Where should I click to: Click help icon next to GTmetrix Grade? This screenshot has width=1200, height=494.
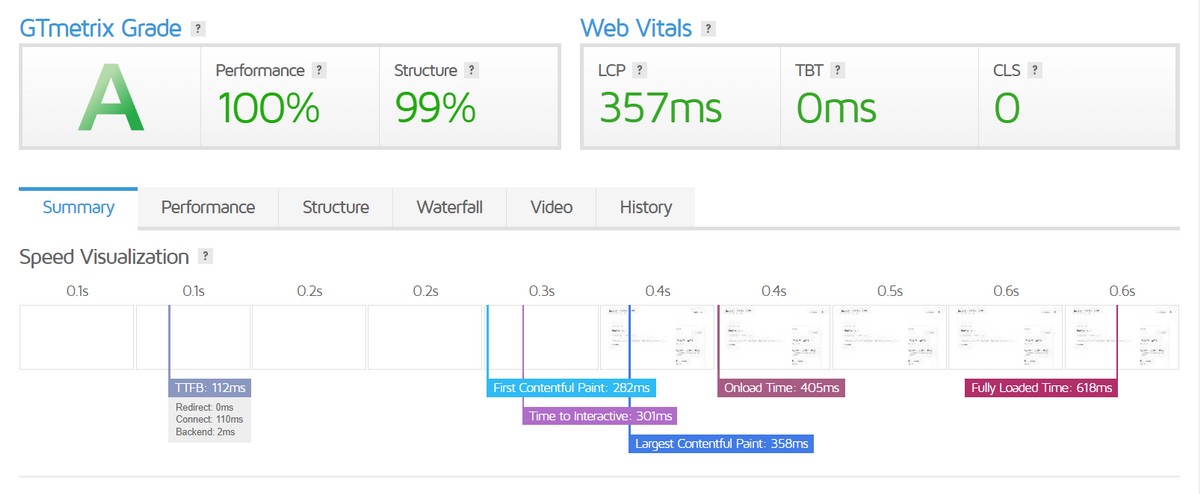coord(198,29)
